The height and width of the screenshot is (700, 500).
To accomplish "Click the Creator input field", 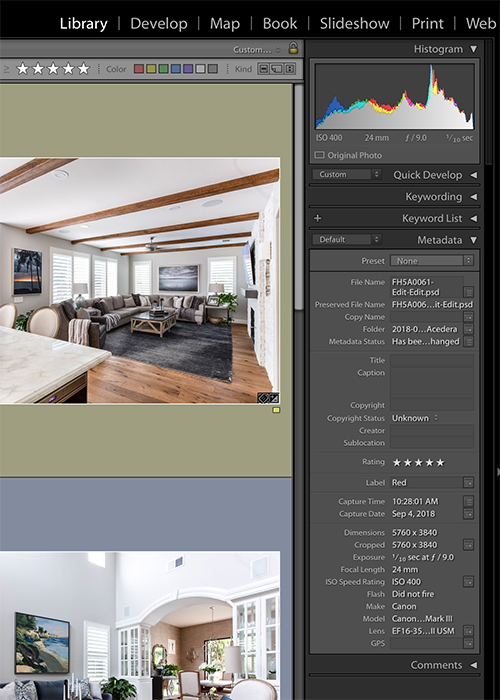I will [432, 430].
